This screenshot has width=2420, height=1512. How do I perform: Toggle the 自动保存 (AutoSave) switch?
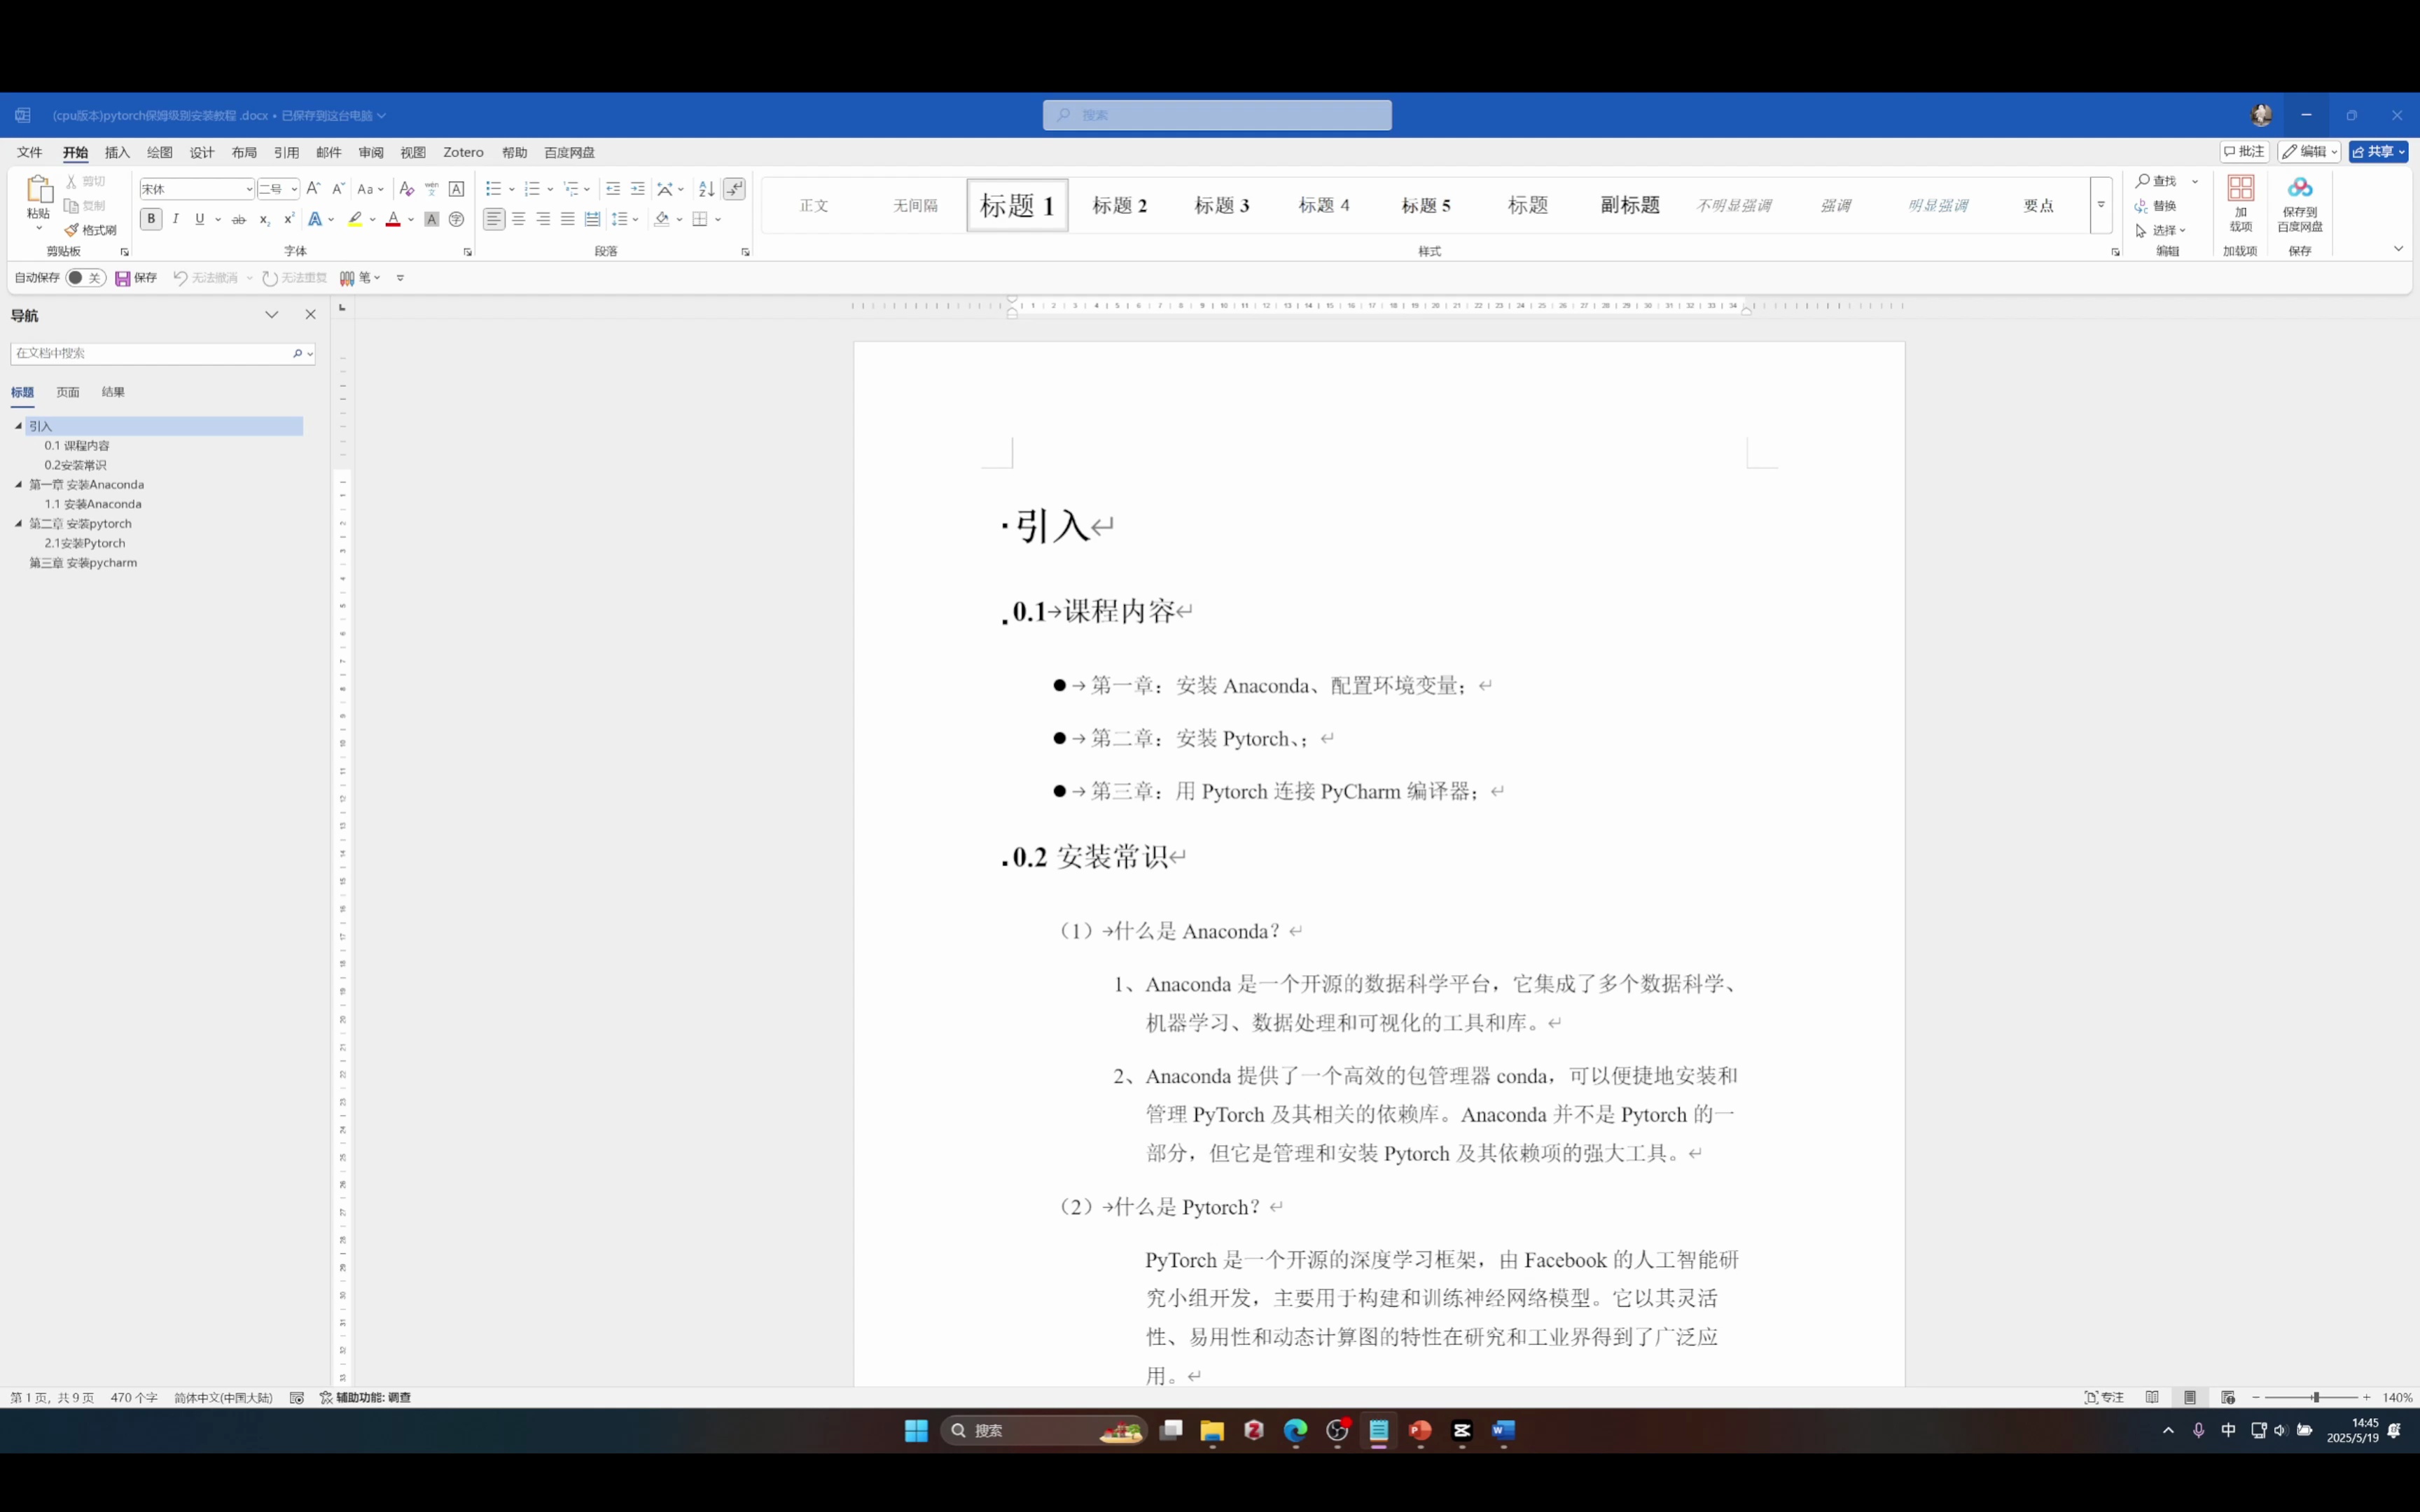[x=84, y=278]
